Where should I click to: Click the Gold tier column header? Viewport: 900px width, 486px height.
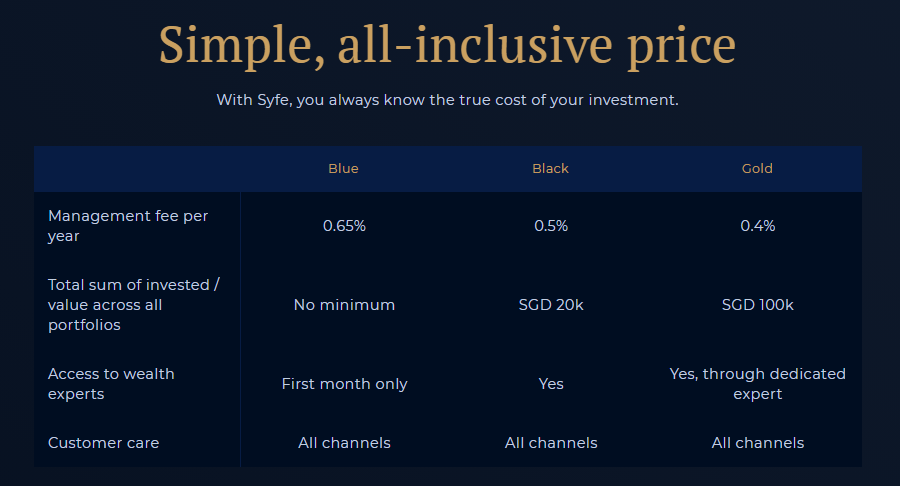(x=757, y=169)
